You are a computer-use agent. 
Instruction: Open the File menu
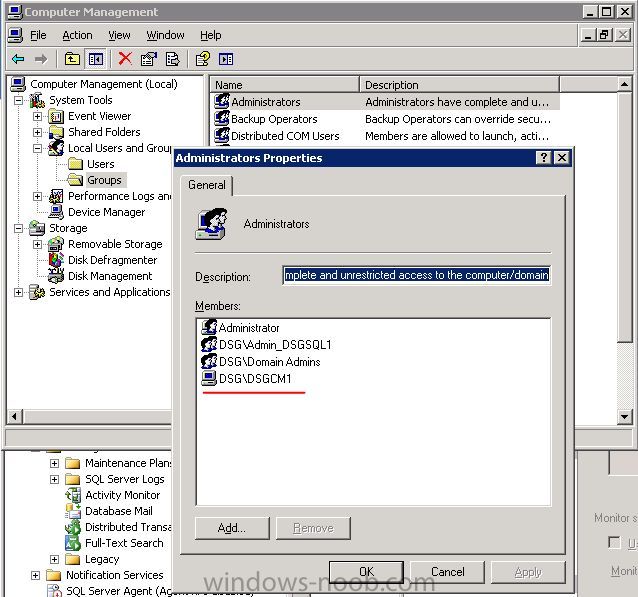38,35
